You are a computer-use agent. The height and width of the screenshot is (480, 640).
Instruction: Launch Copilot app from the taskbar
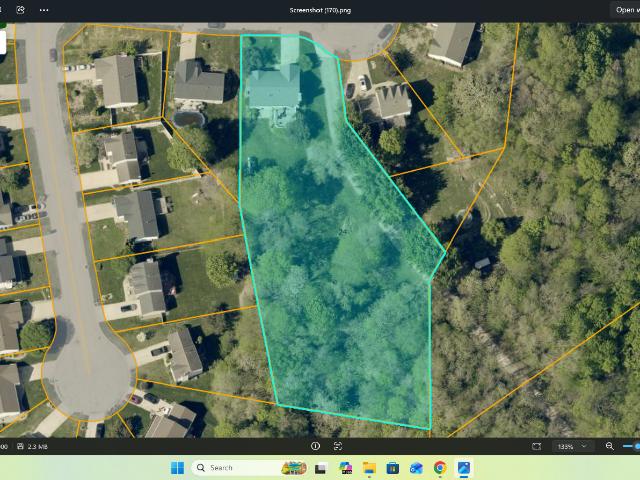click(x=345, y=468)
